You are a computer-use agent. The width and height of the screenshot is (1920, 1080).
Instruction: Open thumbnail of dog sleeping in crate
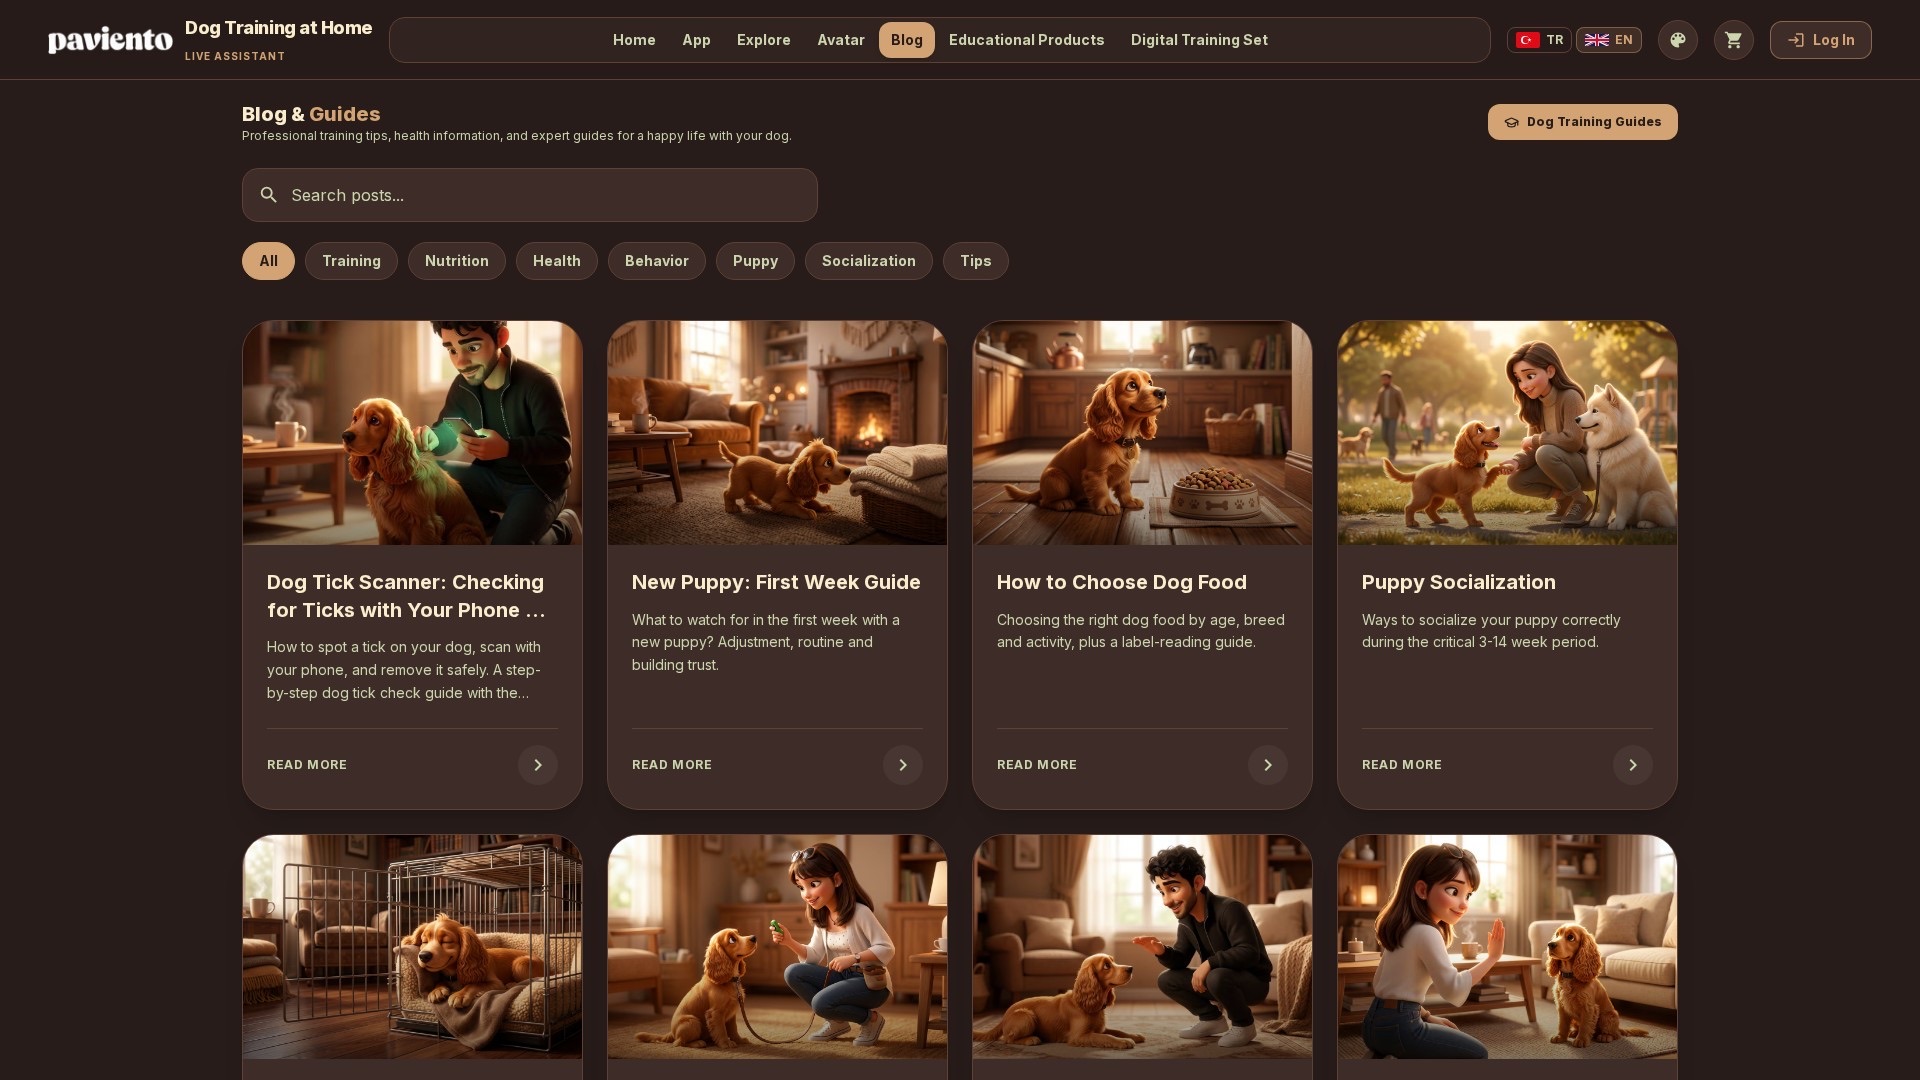point(412,947)
